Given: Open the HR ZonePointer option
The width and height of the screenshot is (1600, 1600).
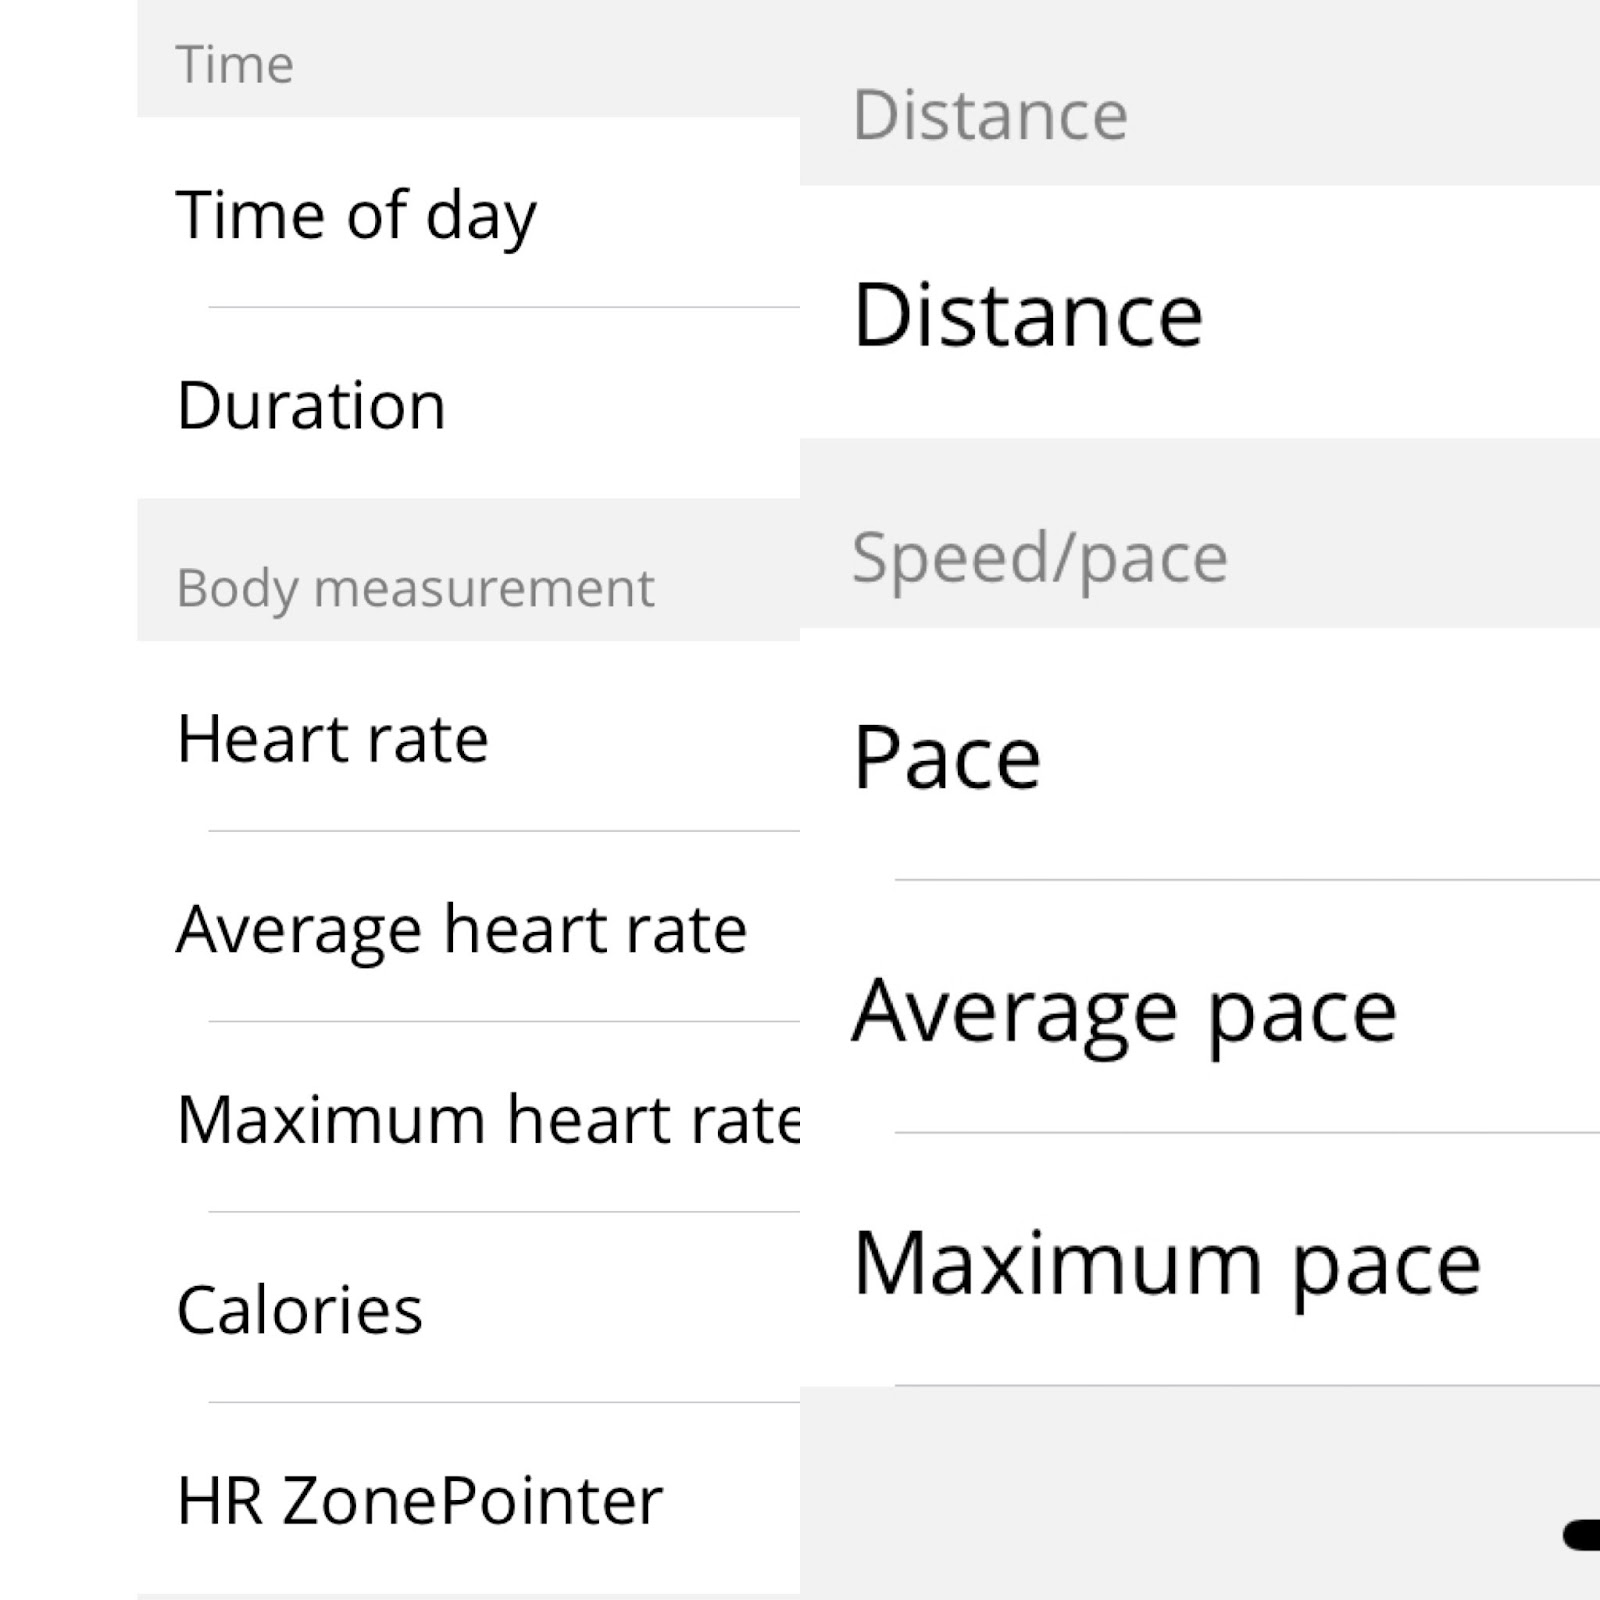Looking at the screenshot, I should coord(419,1500).
